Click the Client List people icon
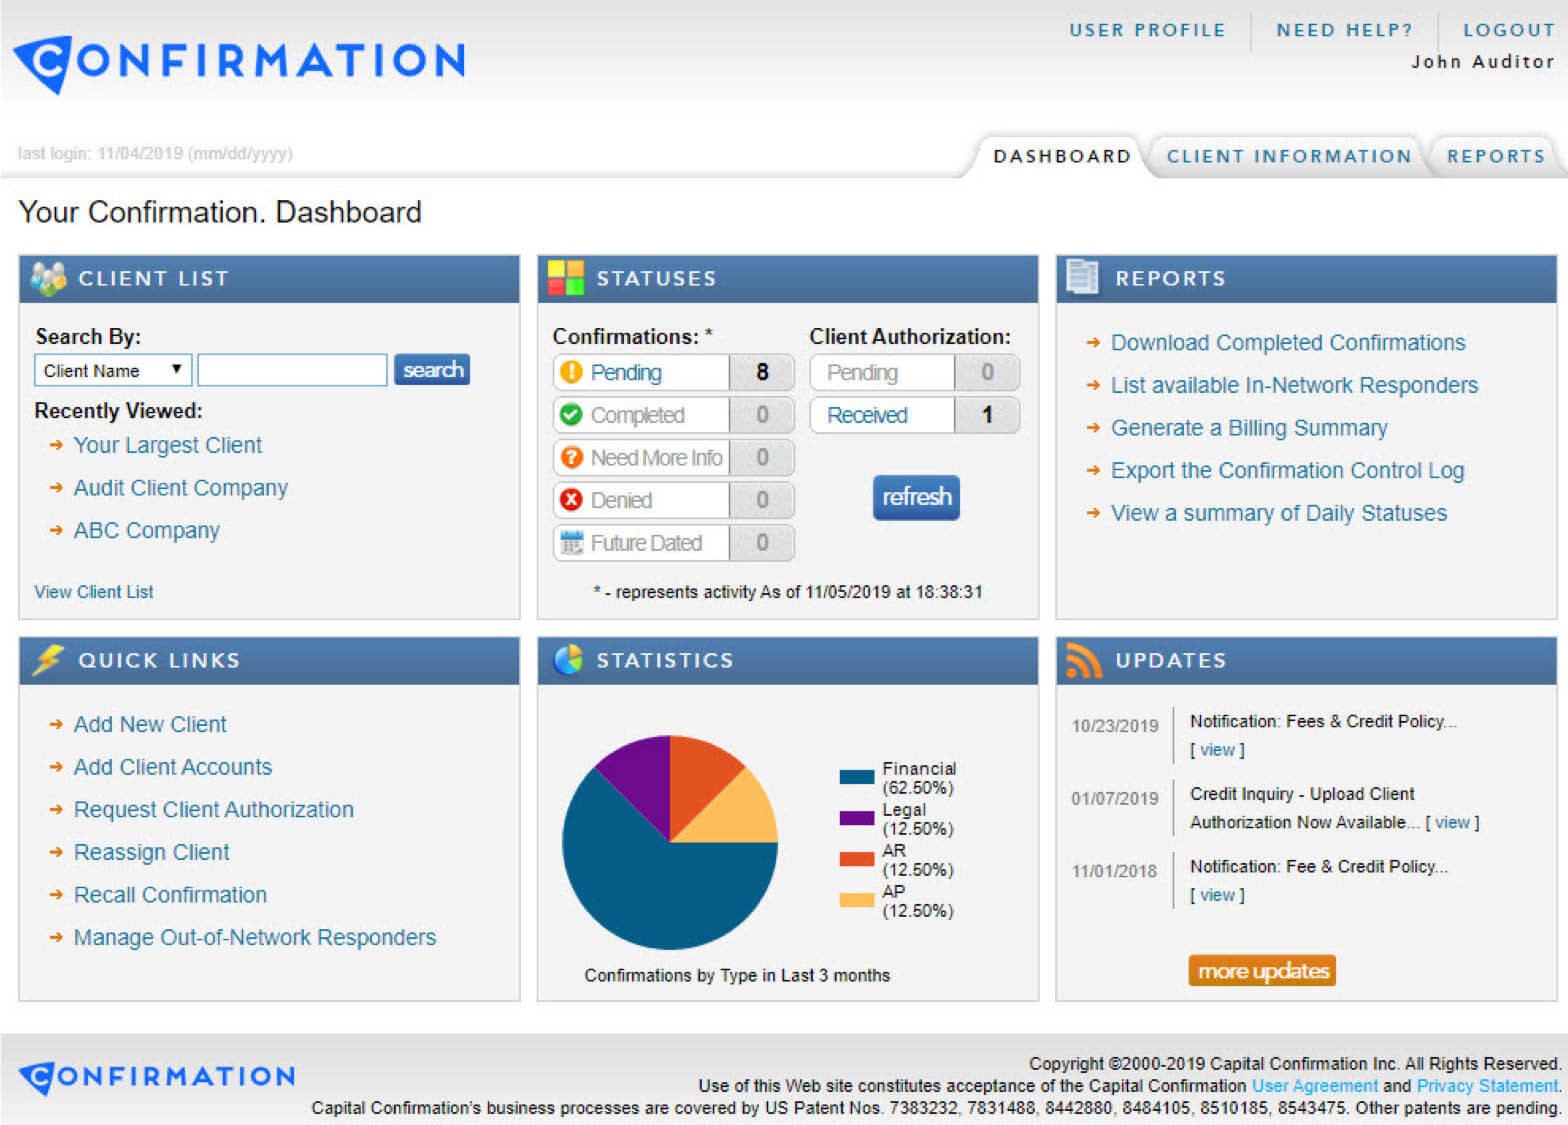This screenshot has height=1125, width=1568. (48, 278)
